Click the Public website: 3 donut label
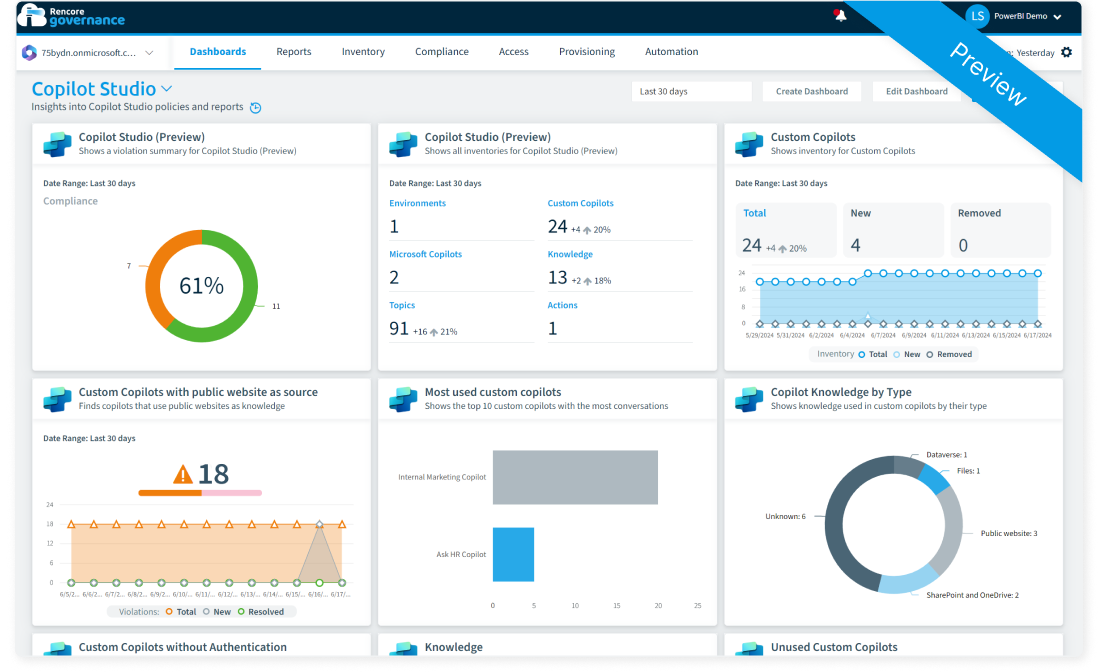The image size is (1098, 672). pos(1009,533)
